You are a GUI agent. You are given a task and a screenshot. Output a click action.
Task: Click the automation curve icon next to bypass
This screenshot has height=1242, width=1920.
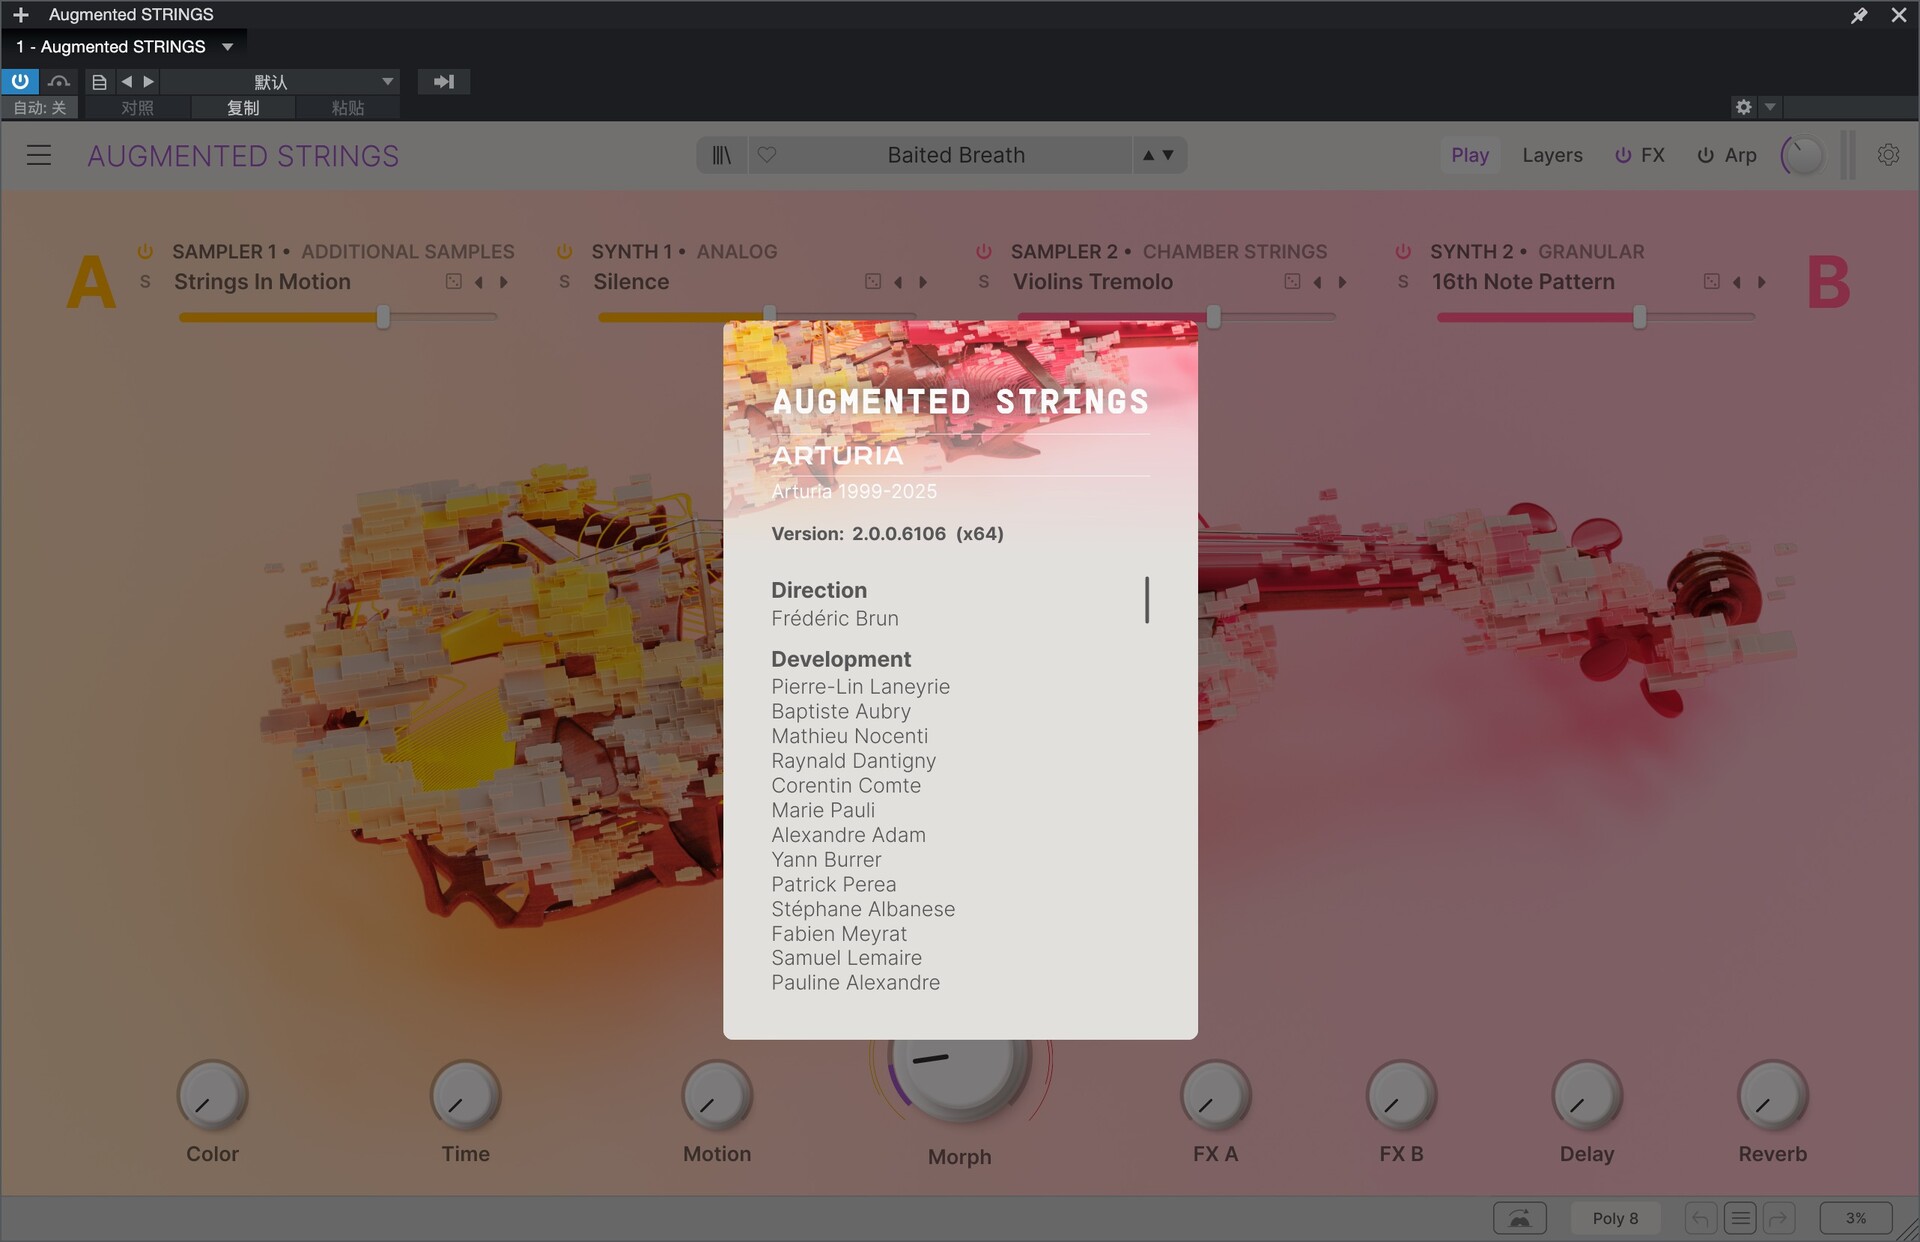(x=59, y=82)
